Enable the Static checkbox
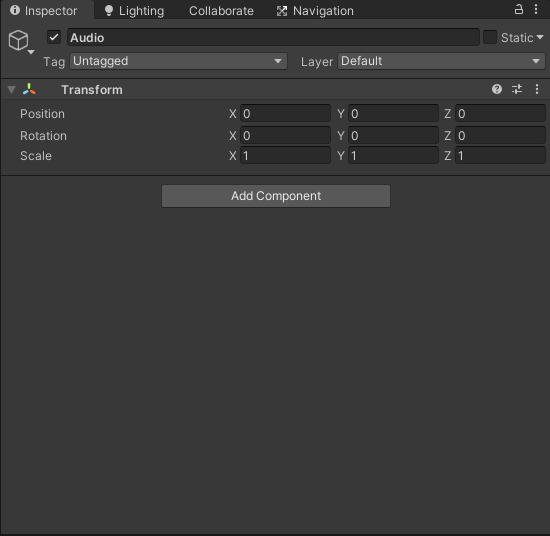550x536 pixels. click(x=490, y=37)
